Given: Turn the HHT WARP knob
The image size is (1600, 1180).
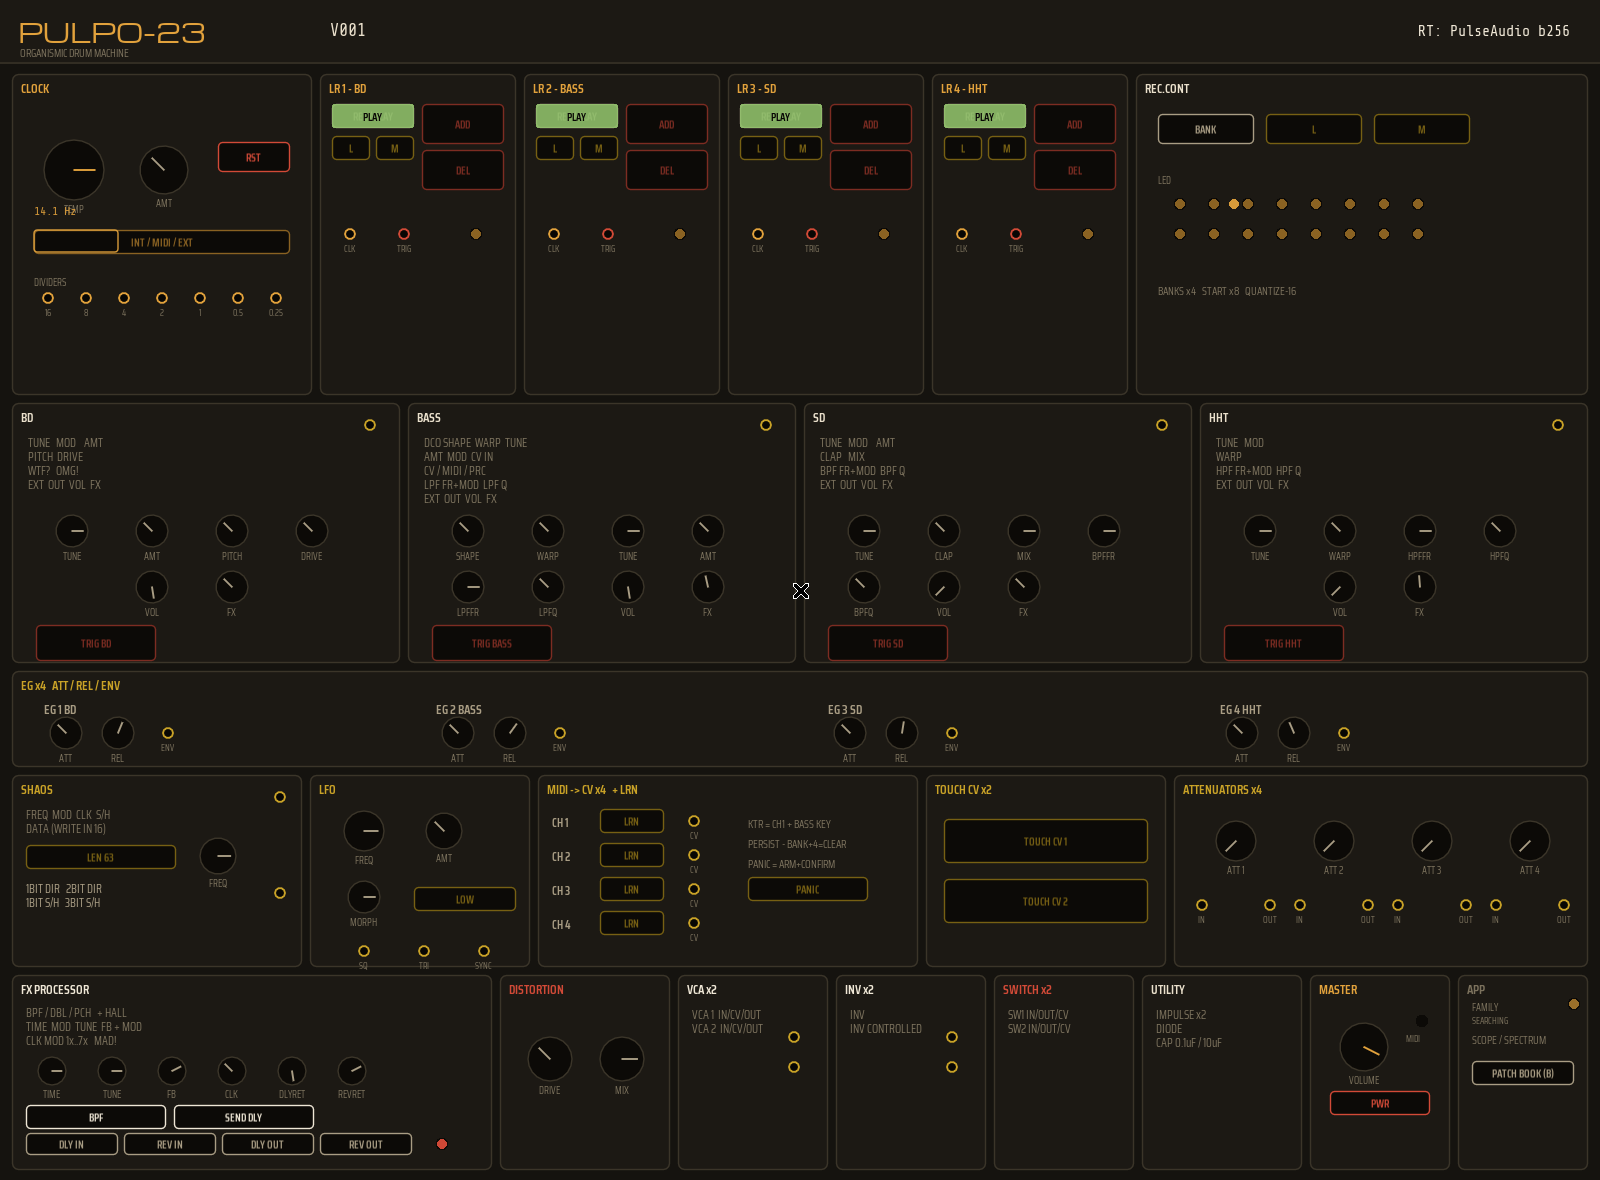Looking at the screenshot, I should click(1340, 531).
